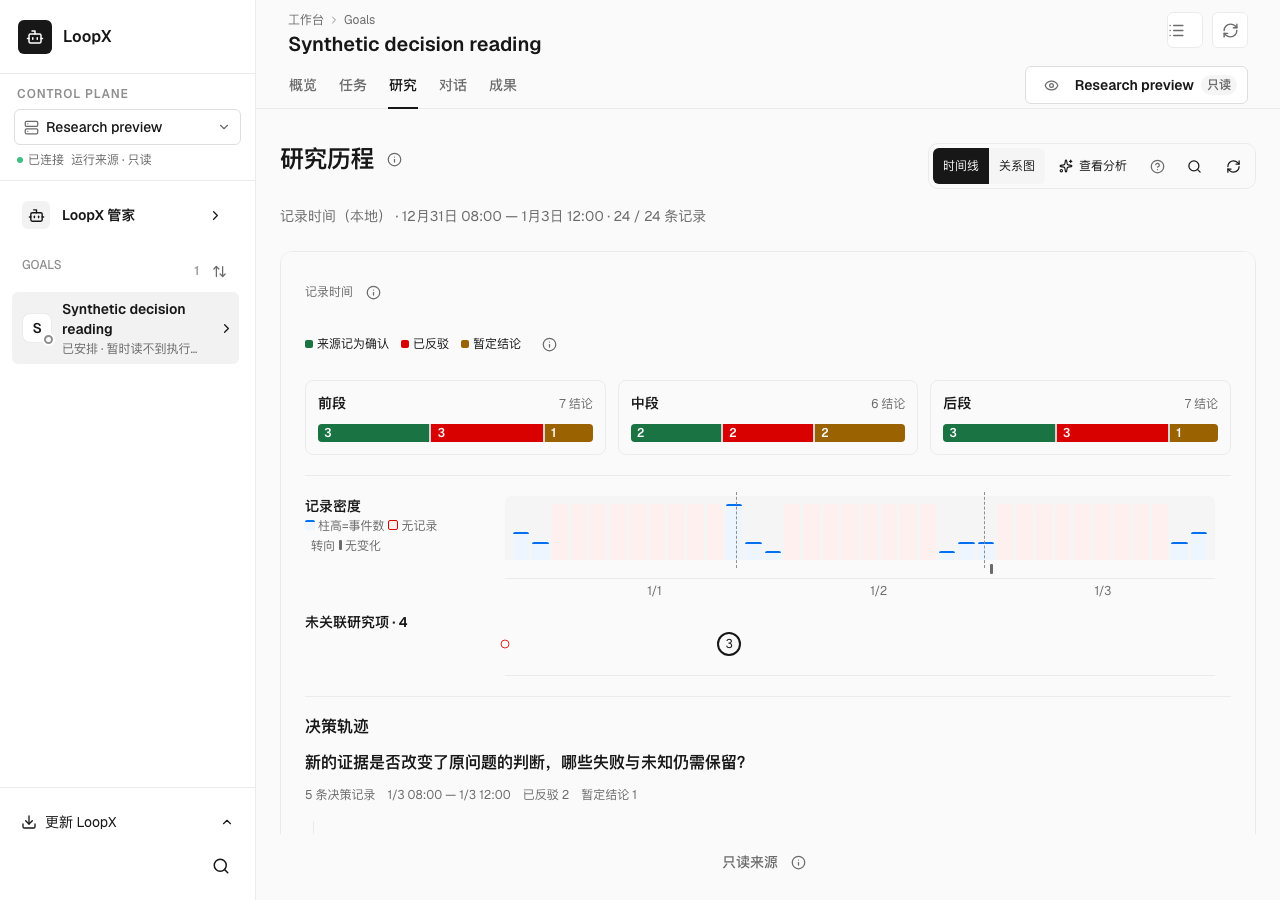Viewport: 1280px width, 900px height.
Task: Click 后段 amber tentative segment 1
Action: click(x=1194, y=433)
